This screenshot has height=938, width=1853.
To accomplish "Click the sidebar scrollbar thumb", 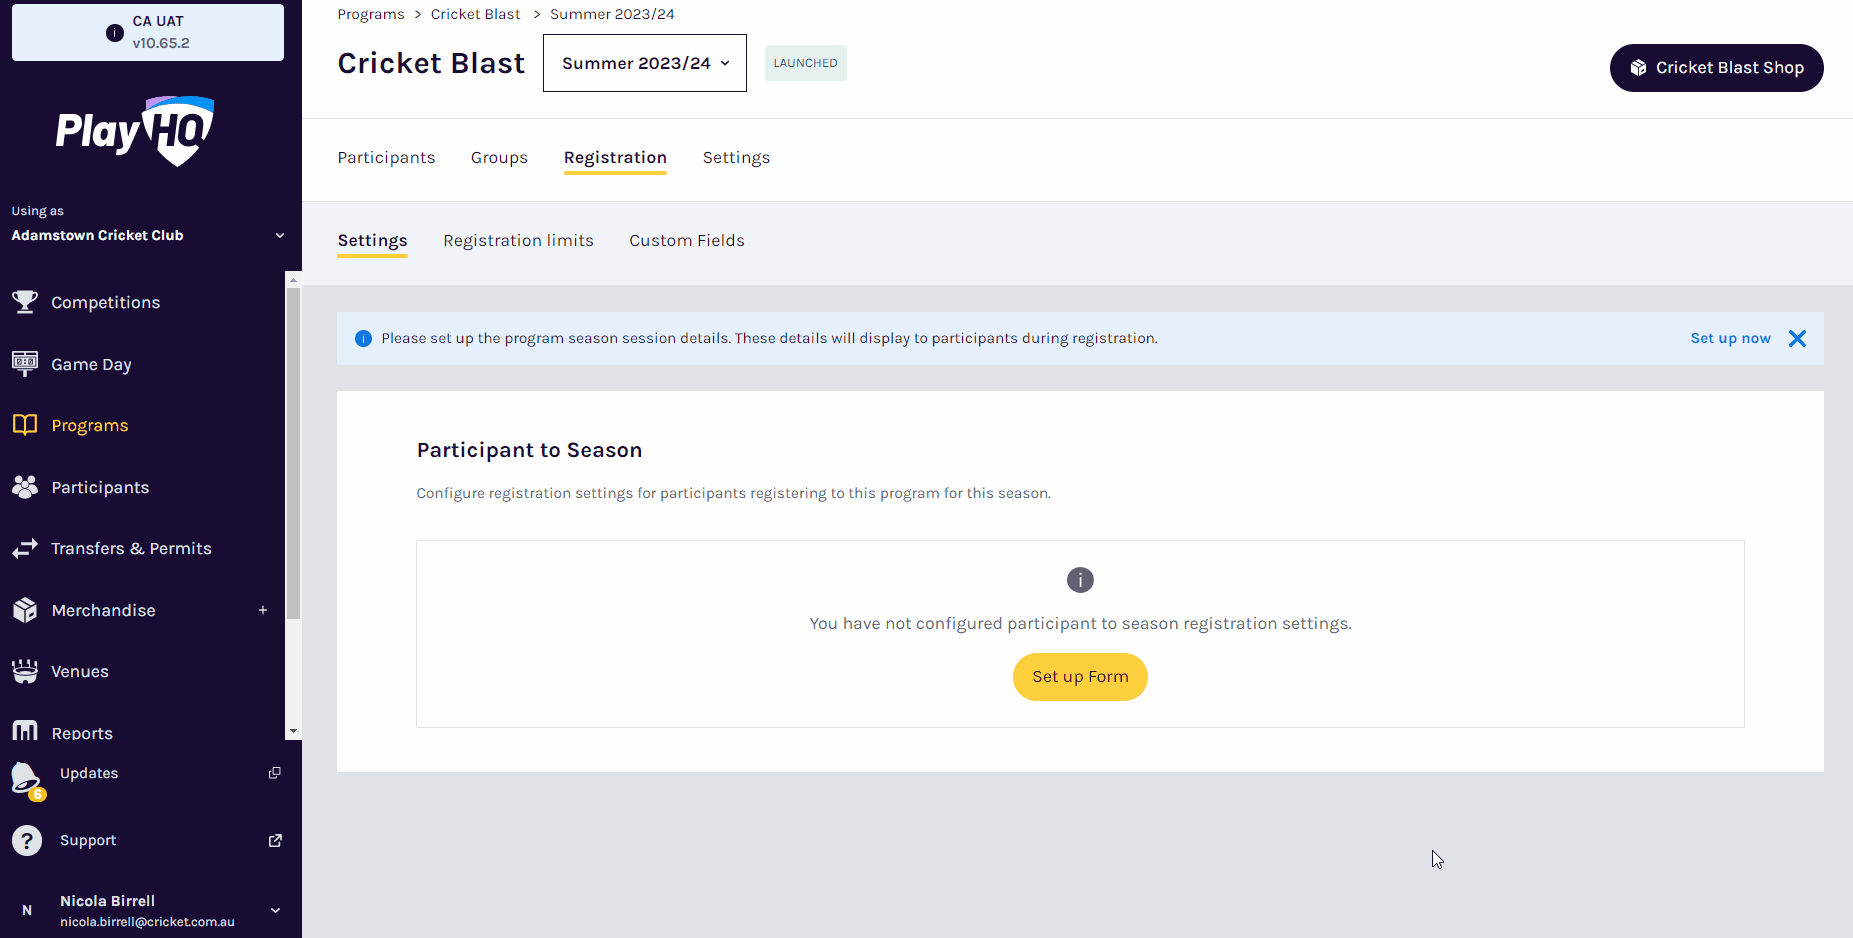I will click(x=293, y=455).
